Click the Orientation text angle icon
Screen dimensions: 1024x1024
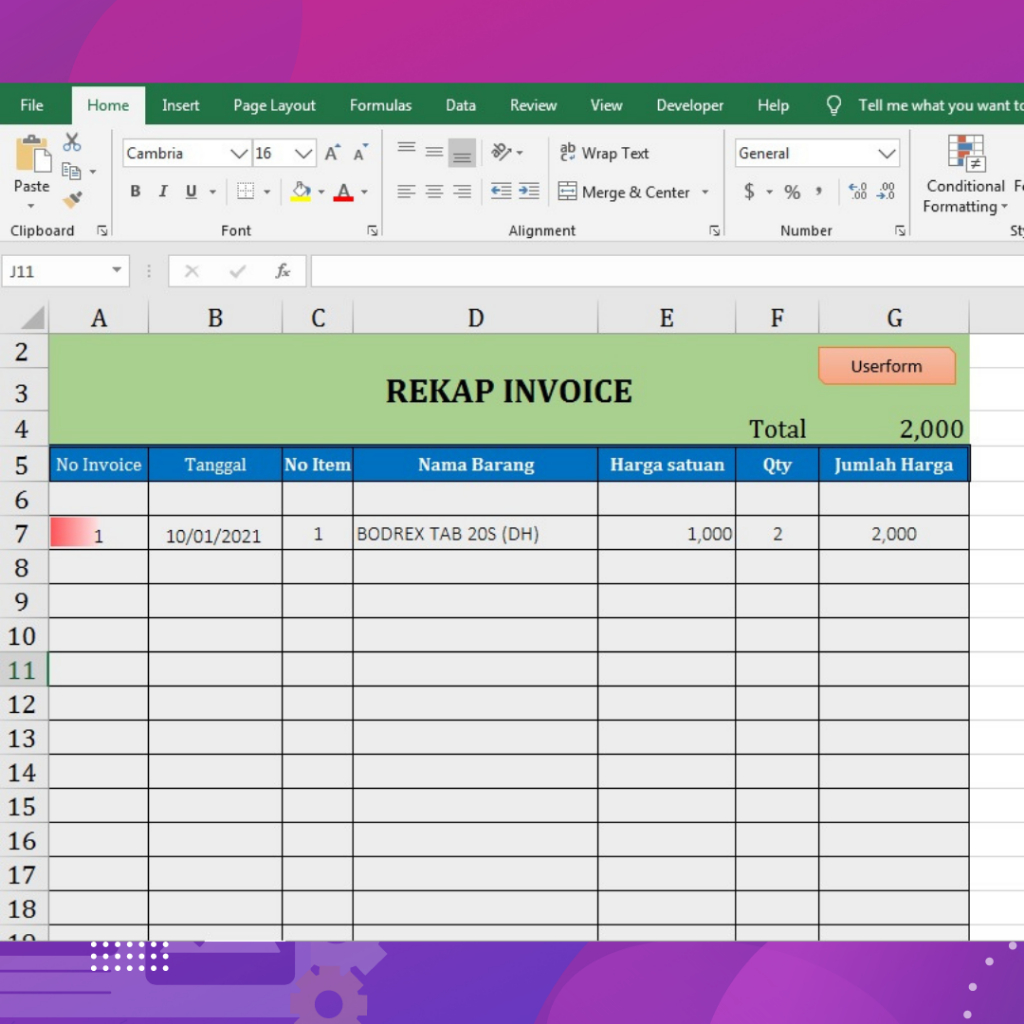click(x=501, y=152)
